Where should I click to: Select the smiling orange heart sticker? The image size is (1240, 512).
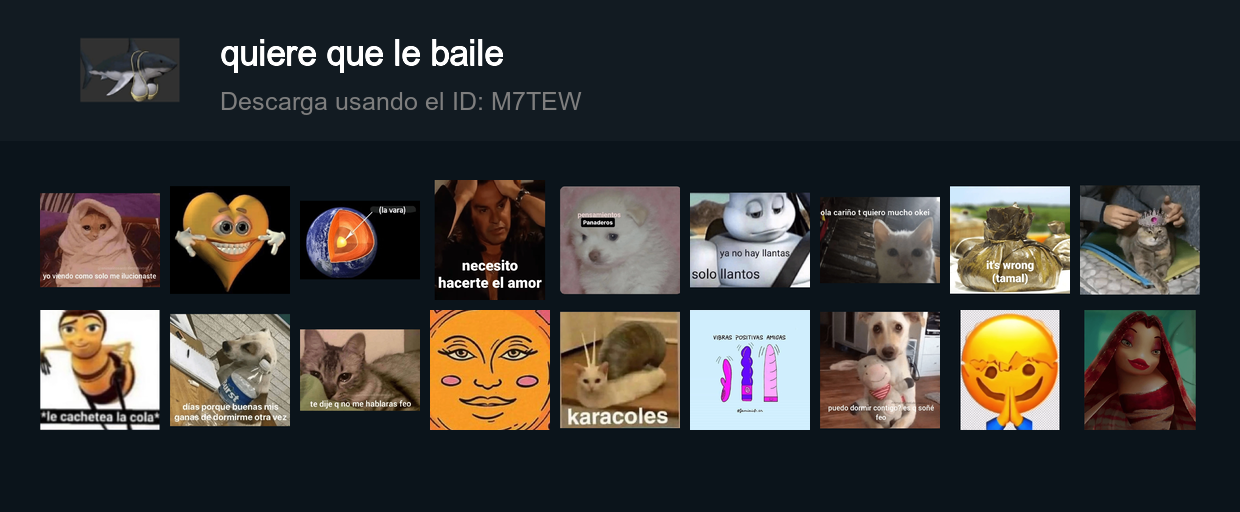tap(230, 240)
